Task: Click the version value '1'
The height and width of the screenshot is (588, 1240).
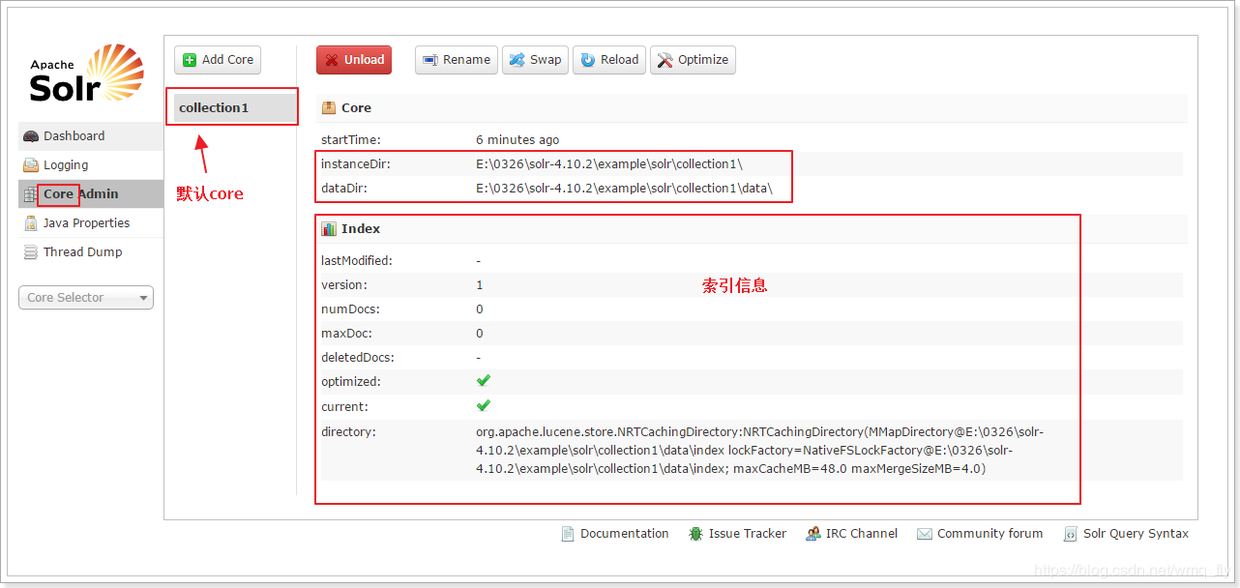Action: pos(480,285)
